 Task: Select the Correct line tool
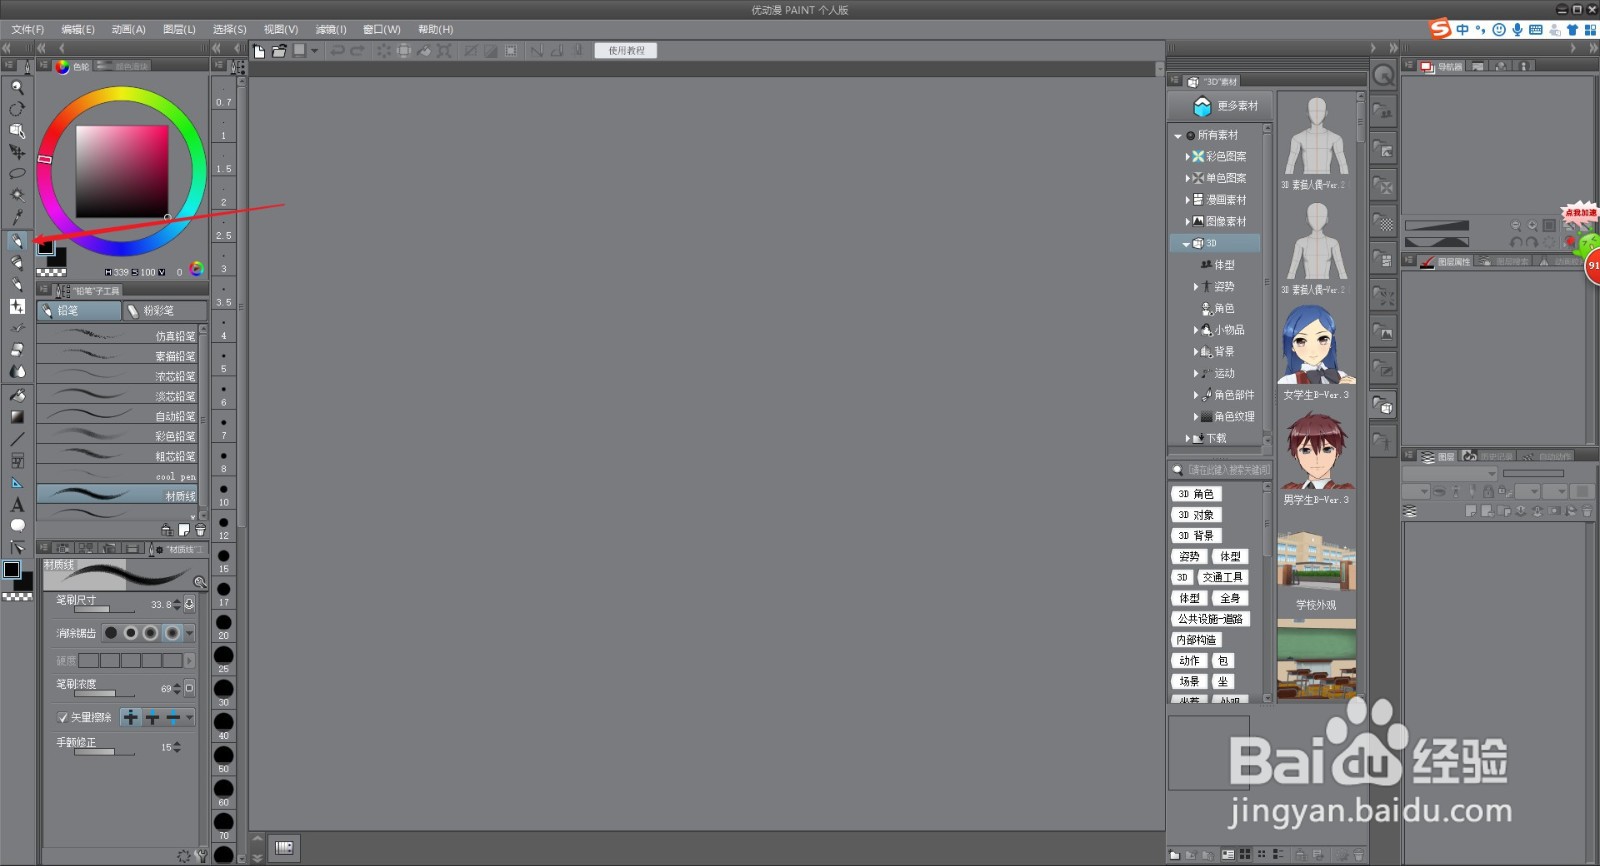17,548
